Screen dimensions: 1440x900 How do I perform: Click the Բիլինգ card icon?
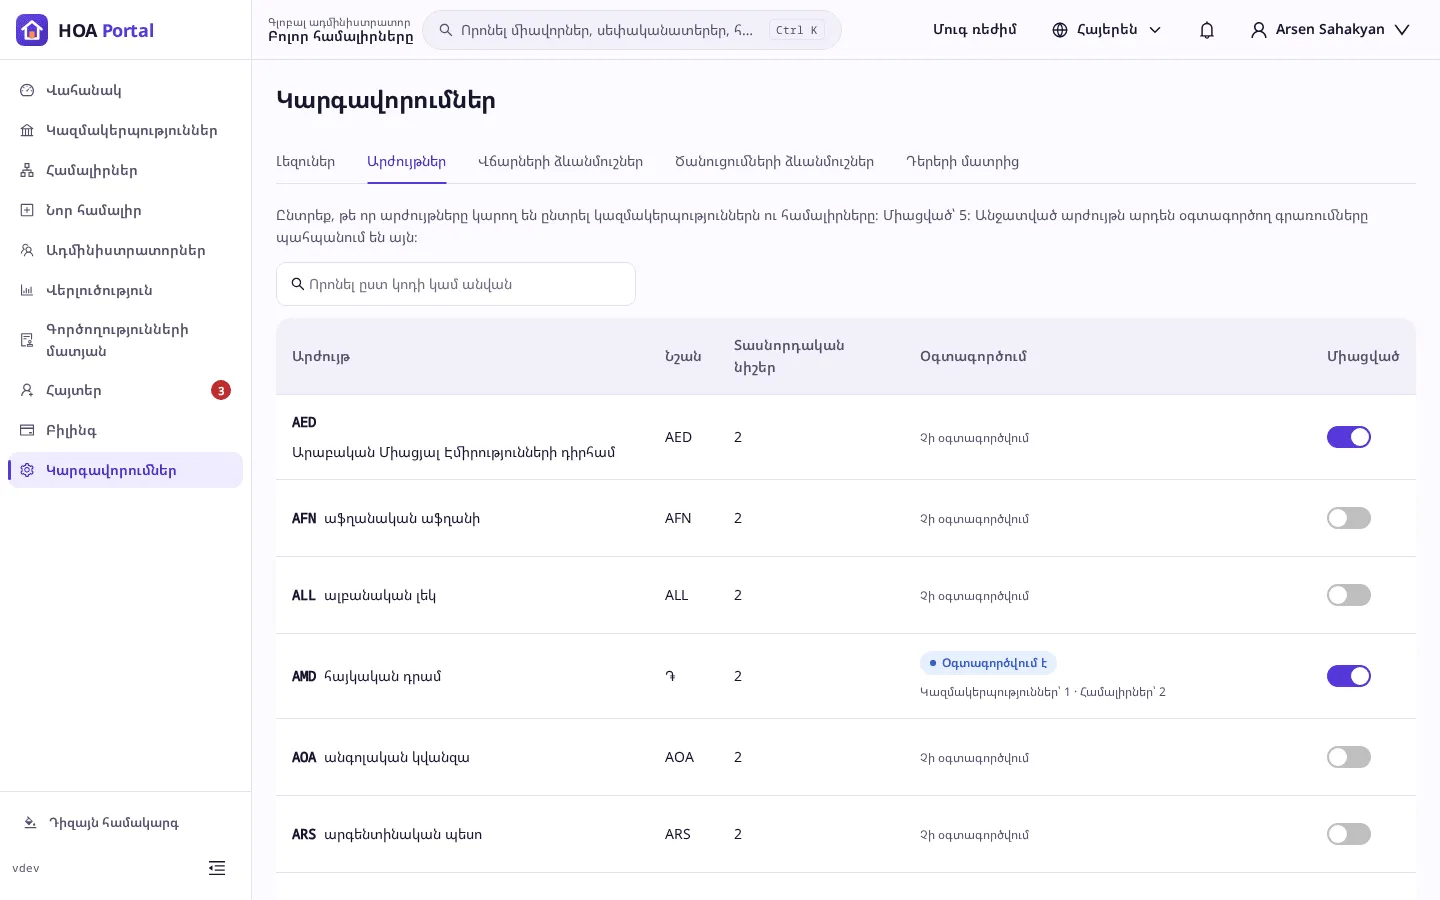(x=27, y=430)
